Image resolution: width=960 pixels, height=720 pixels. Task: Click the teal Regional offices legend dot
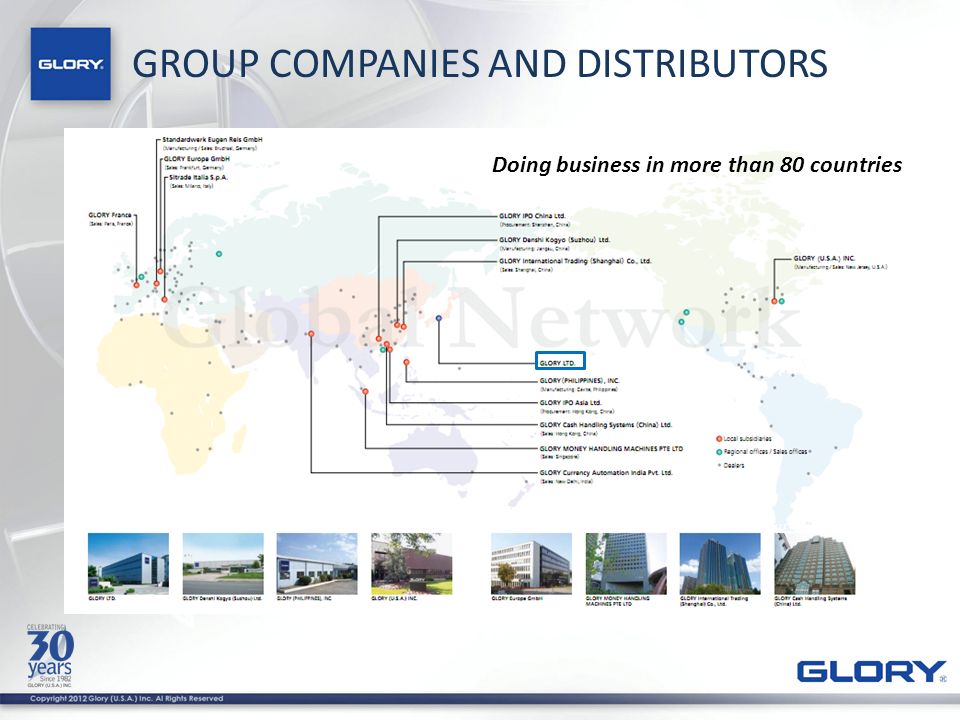719,452
